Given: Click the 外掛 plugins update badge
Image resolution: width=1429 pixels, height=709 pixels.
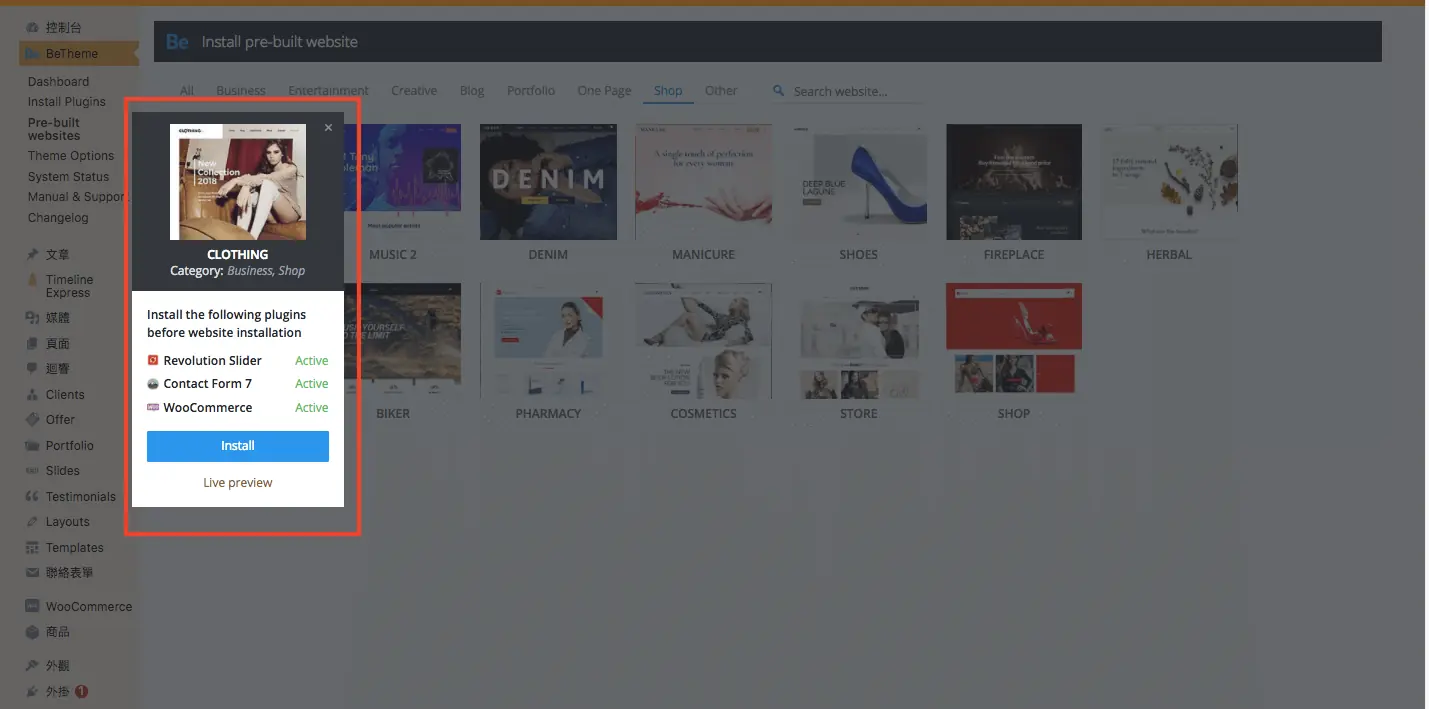Looking at the screenshot, I should pyautogui.click(x=82, y=691).
